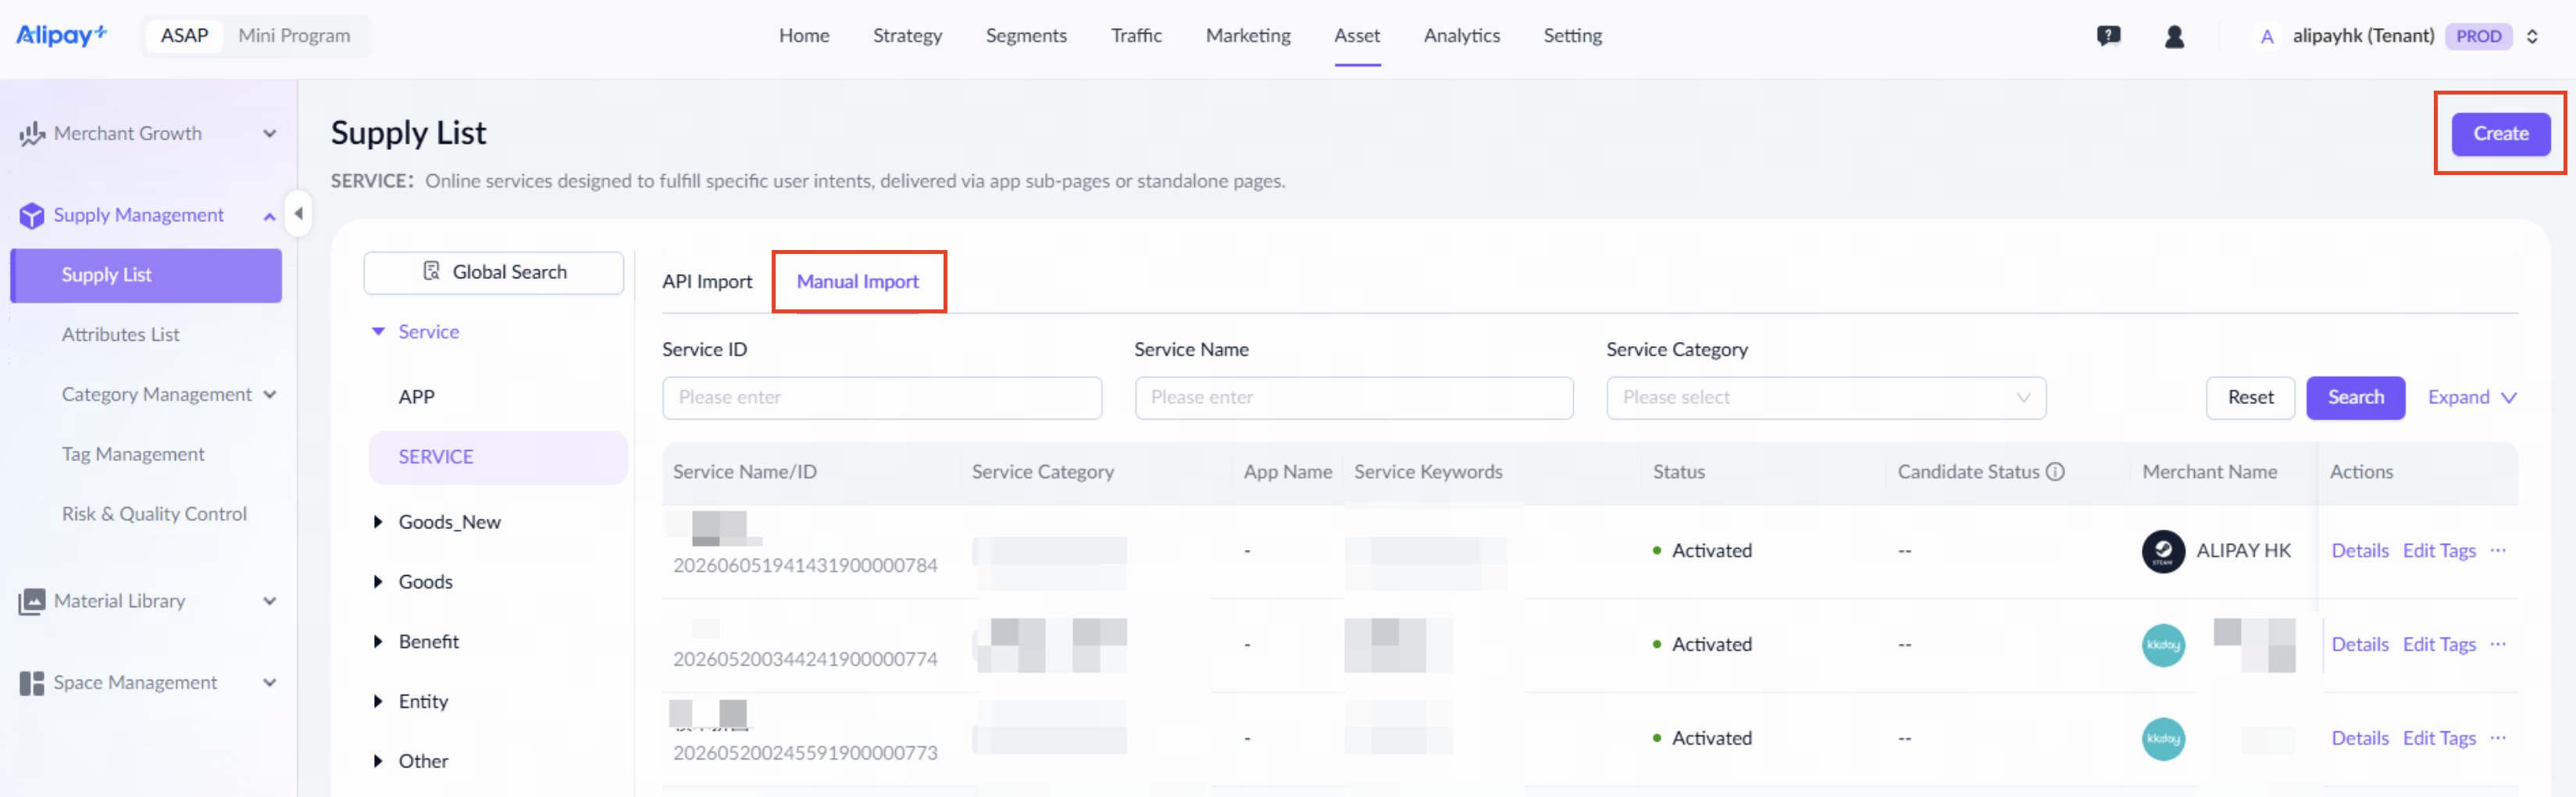Click the Candidate Status info icon
The width and height of the screenshot is (2576, 797).
(2055, 471)
